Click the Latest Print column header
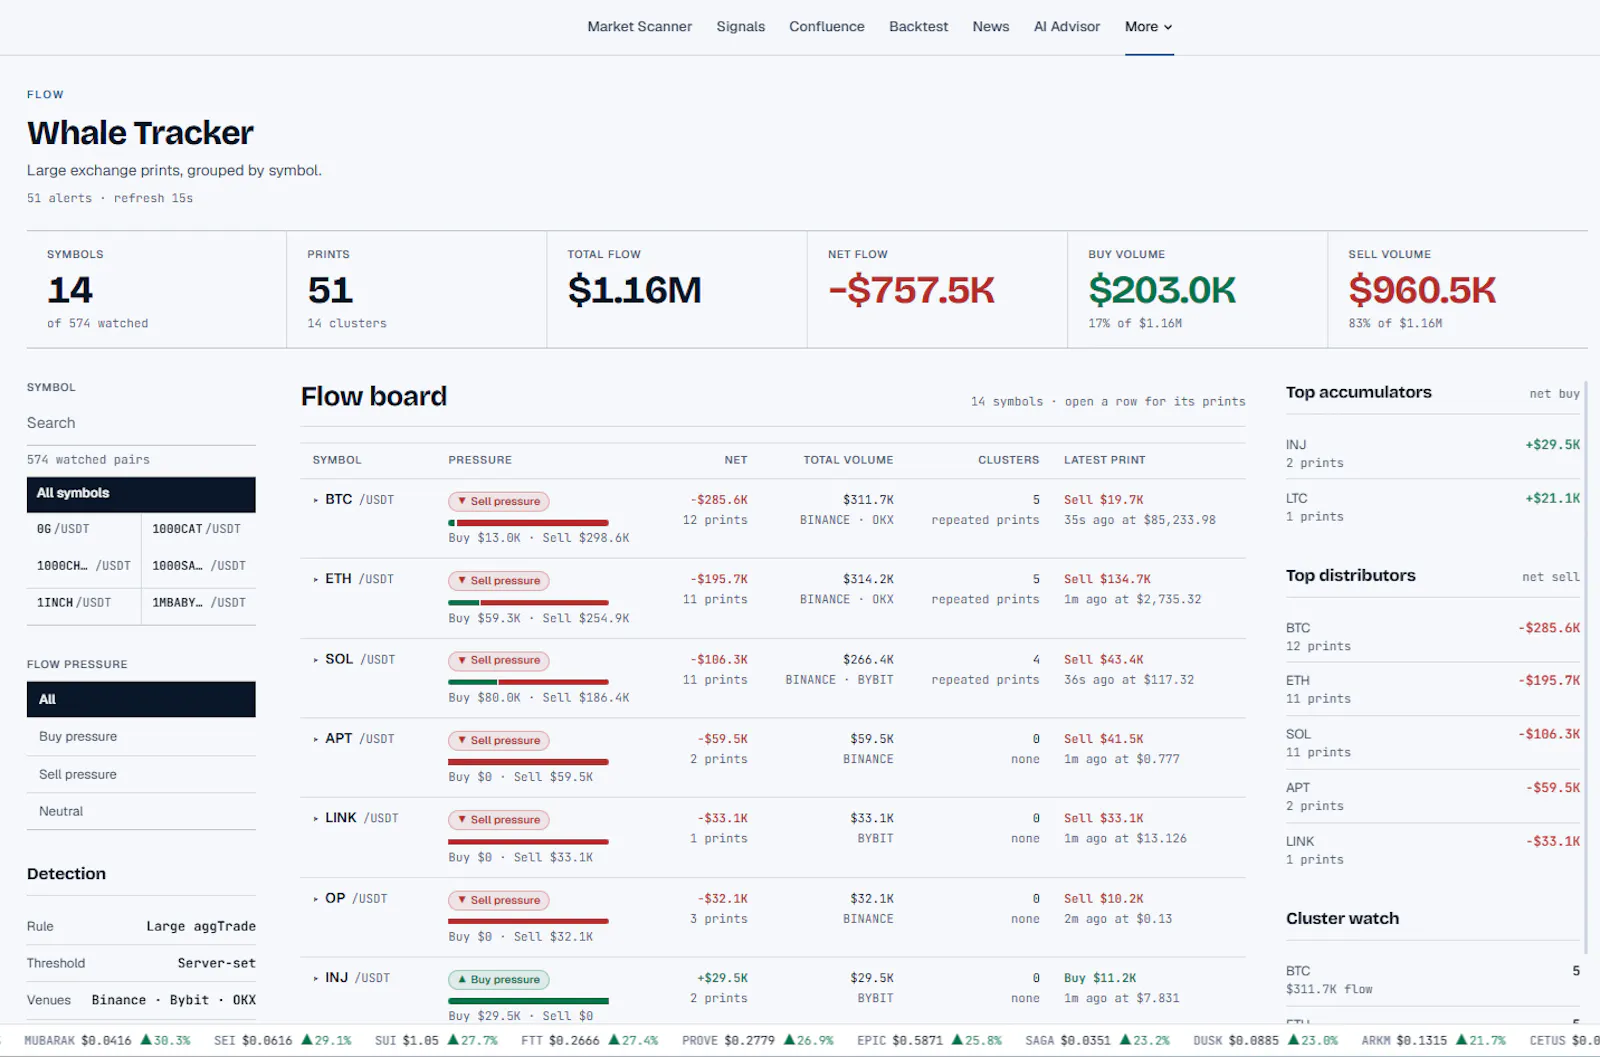Image resolution: width=1600 pixels, height=1057 pixels. point(1105,460)
